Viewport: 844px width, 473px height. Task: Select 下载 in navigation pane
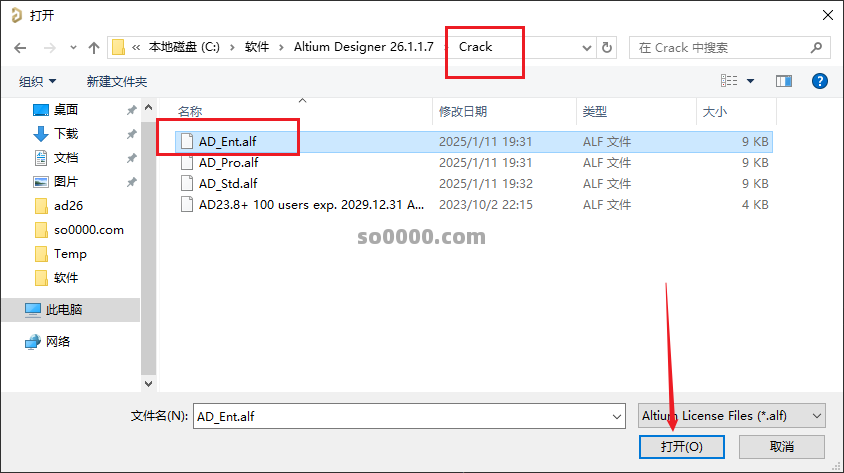pyautogui.click(x=66, y=133)
